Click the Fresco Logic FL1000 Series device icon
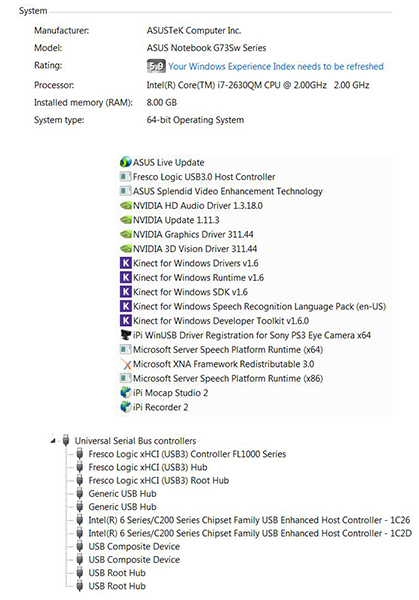419x600 pixels. (x=80, y=454)
